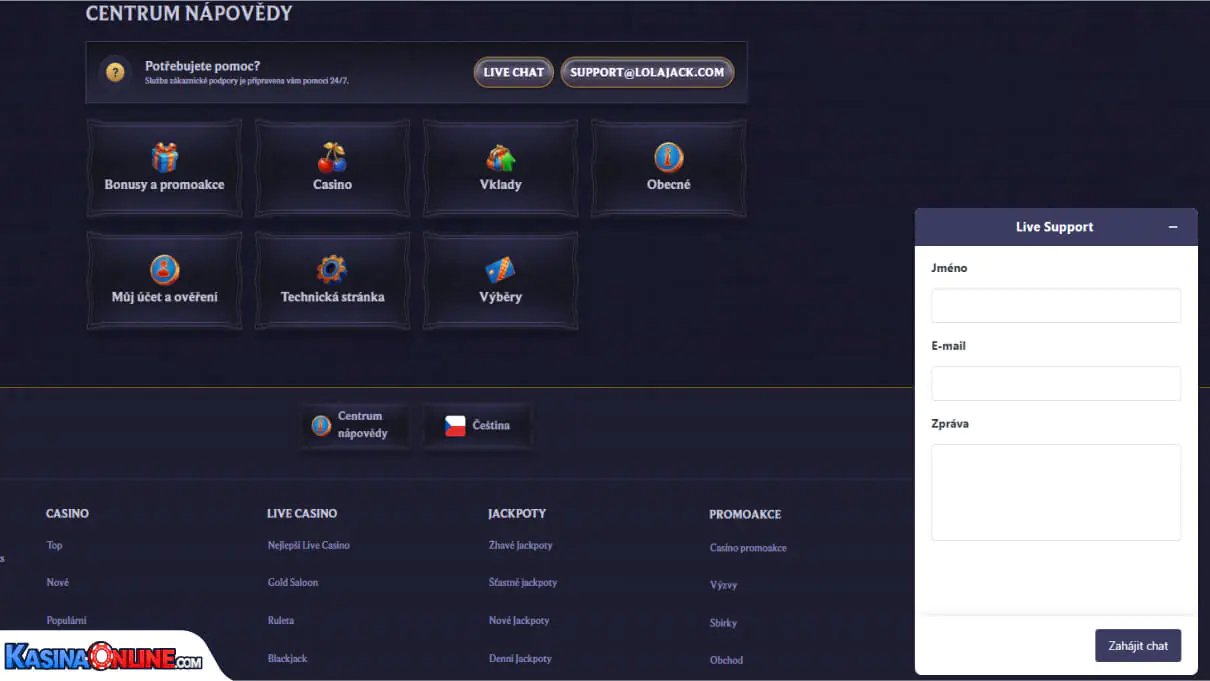This screenshot has width=1210, height=681.
Task: Start chat with Zahájit chat button
Action: coord(1138,646)
